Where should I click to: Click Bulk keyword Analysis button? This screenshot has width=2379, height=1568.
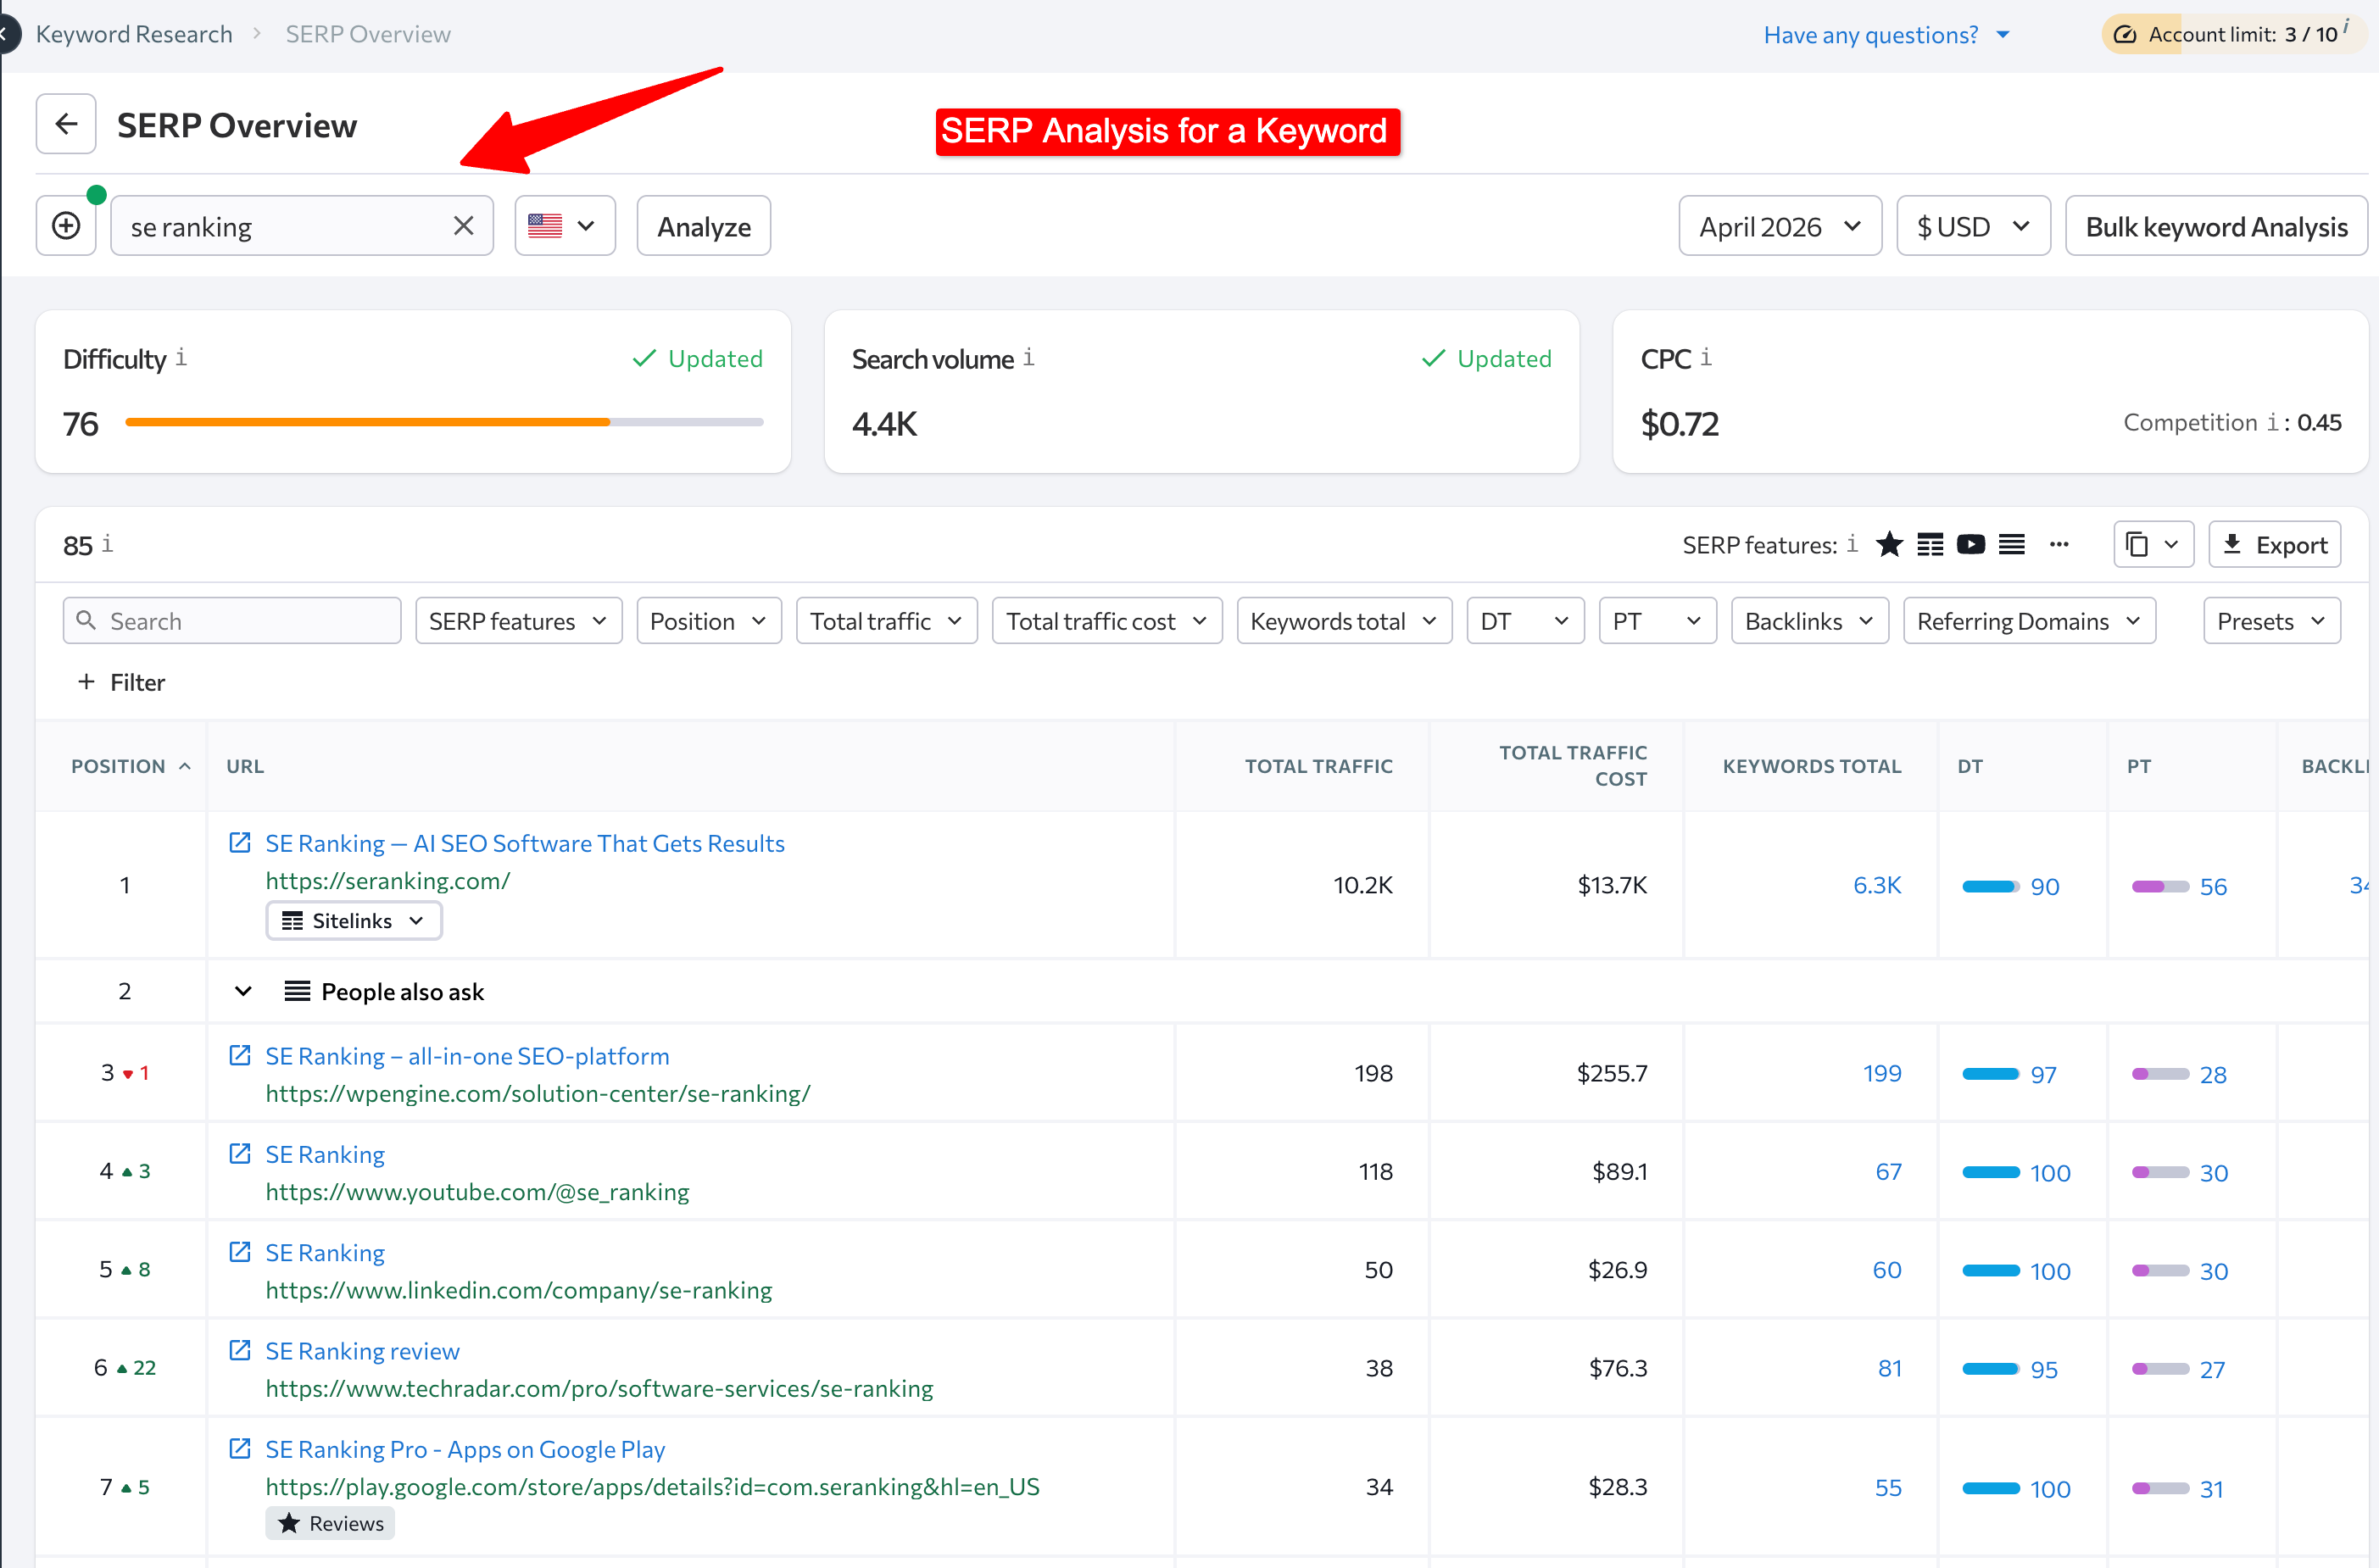click(2215, 226)
